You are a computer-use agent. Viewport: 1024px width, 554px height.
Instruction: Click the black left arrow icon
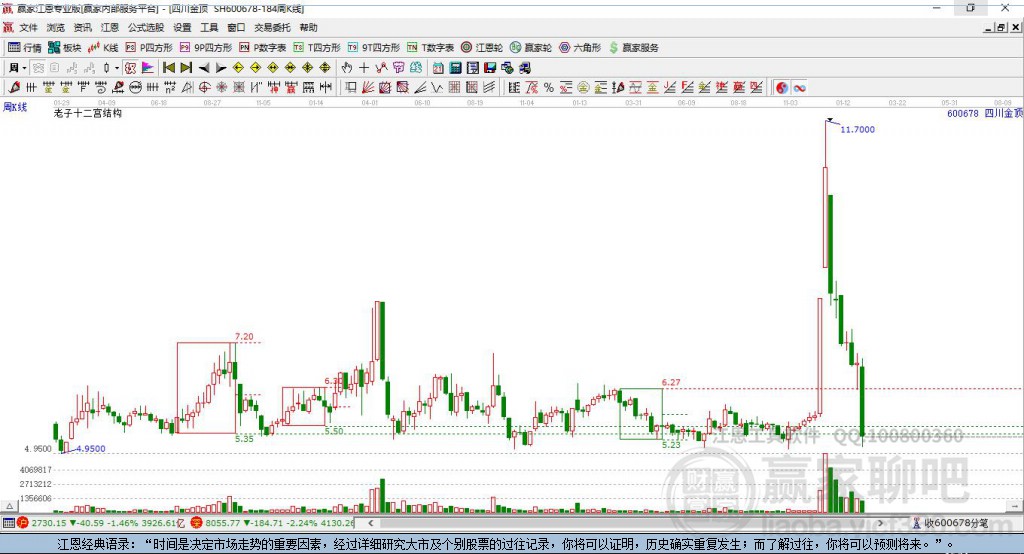(204, 68)
